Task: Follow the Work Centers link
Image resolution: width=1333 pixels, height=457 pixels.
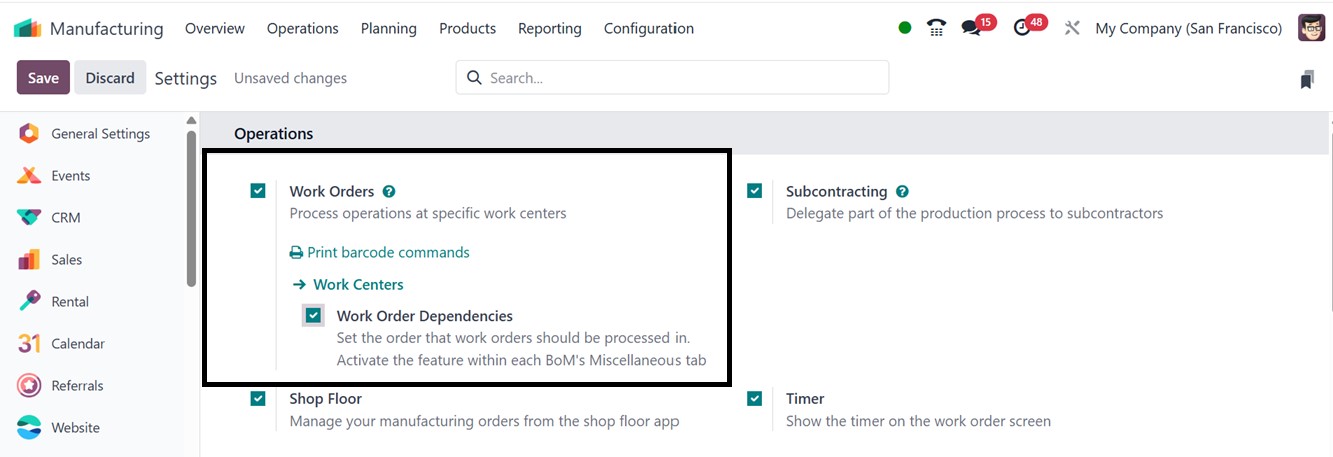Action: 357,284
